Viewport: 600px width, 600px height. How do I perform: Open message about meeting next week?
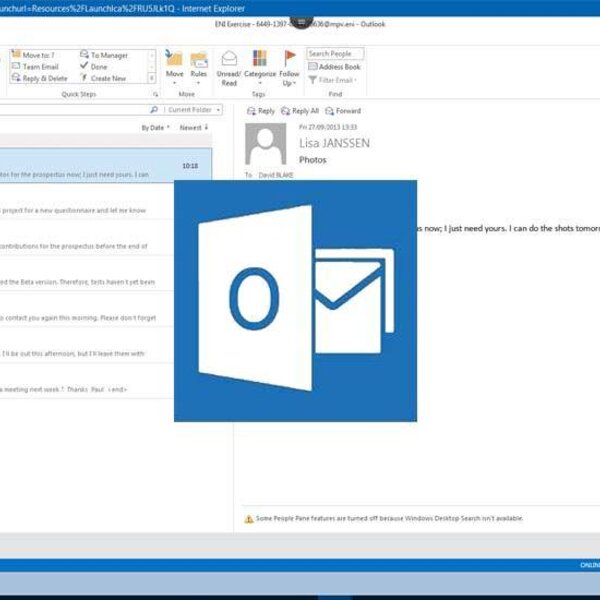pos(87,381)
